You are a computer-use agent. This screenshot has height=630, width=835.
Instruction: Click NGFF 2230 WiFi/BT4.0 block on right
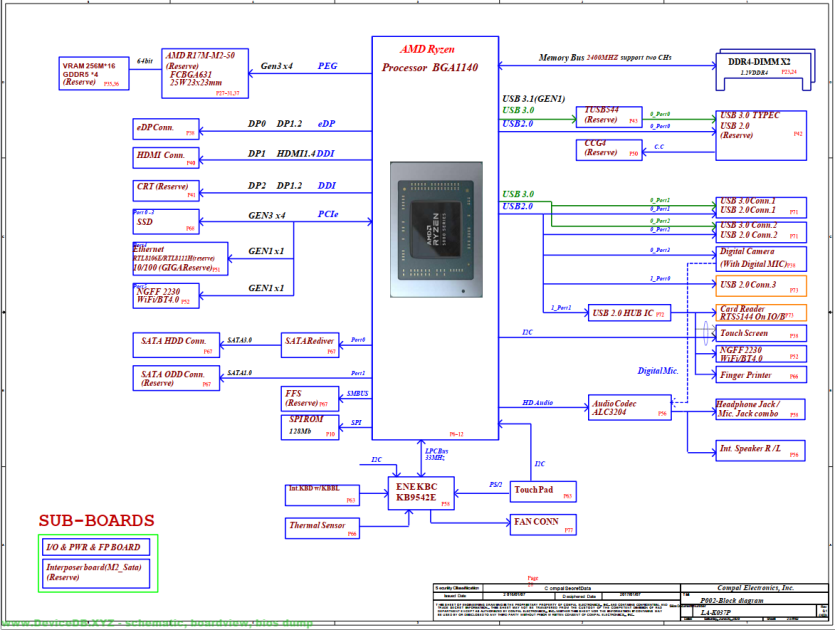pyautogui.click(x=761, y=354)
